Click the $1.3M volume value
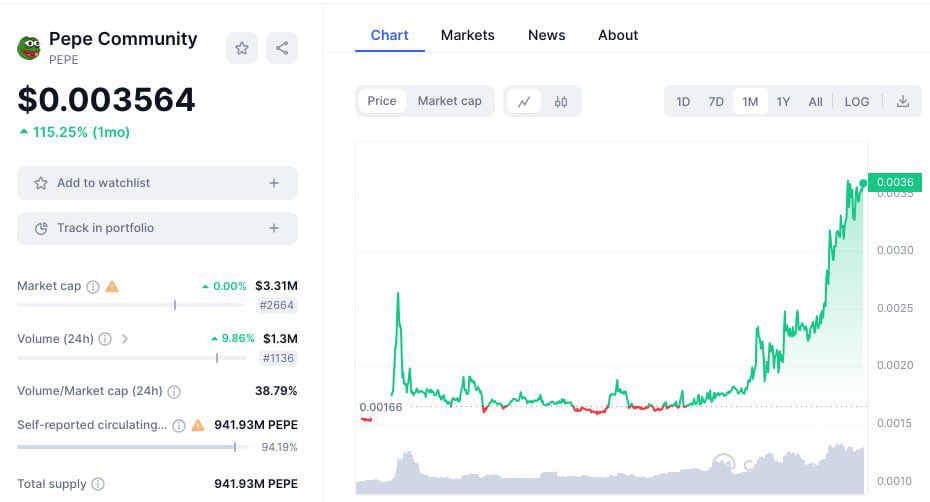The height and width of the screenshot is (502, 930). pyautogui.click(x=280, y=339)
